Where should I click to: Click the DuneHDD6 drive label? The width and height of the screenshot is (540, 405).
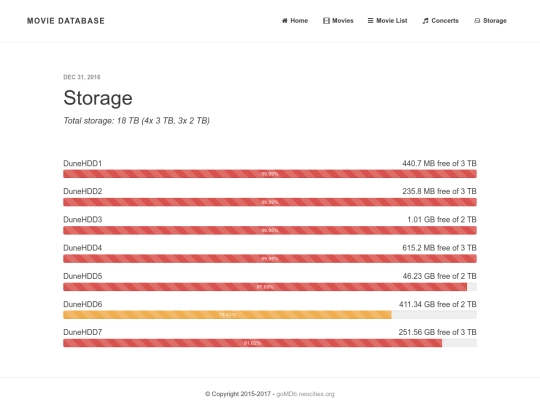[x=83, y=304]
